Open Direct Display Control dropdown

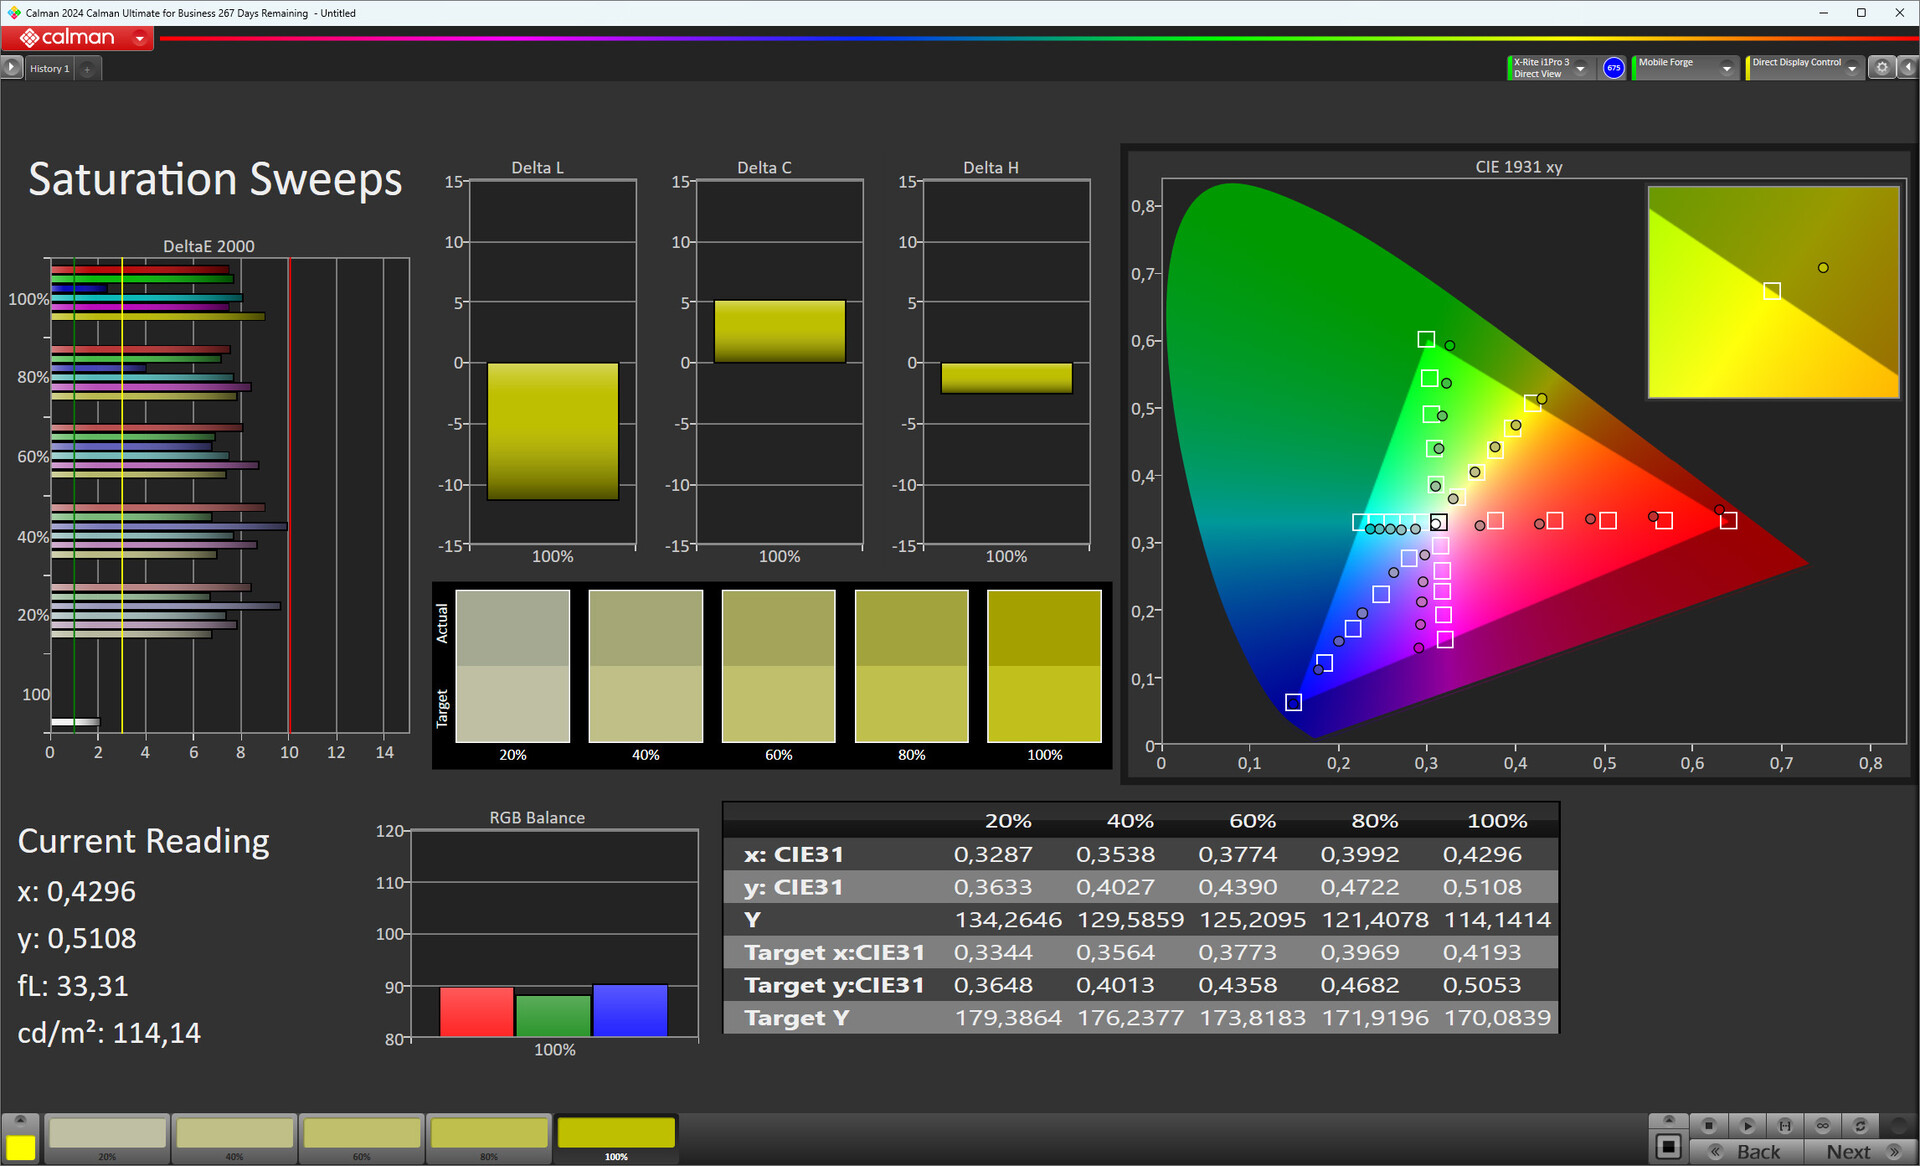click(x=1852, y=68)
